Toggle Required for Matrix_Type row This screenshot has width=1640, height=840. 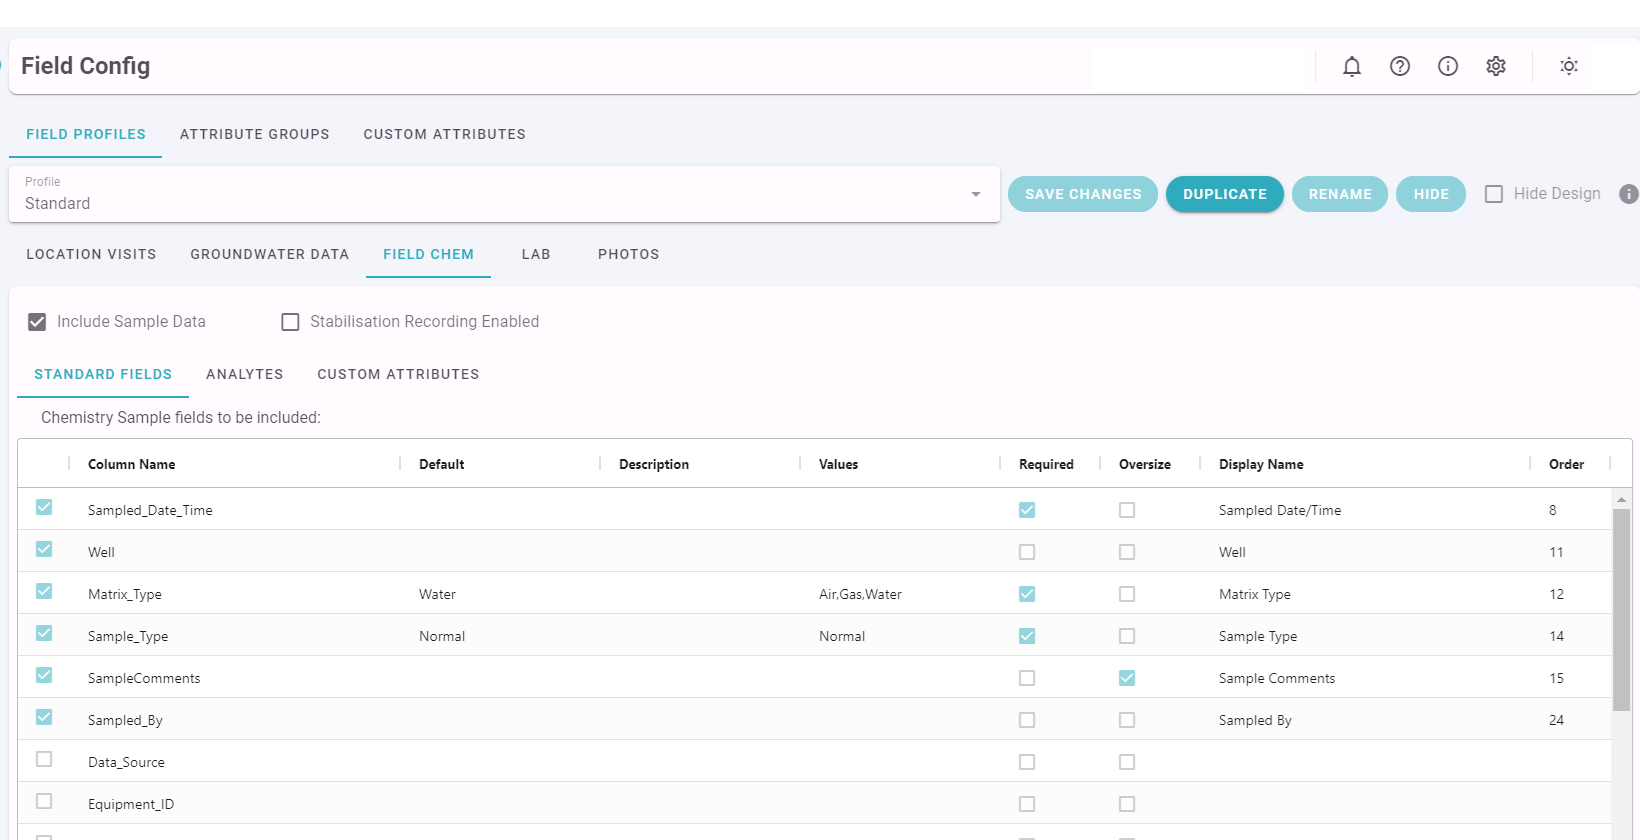point(1027,594)
